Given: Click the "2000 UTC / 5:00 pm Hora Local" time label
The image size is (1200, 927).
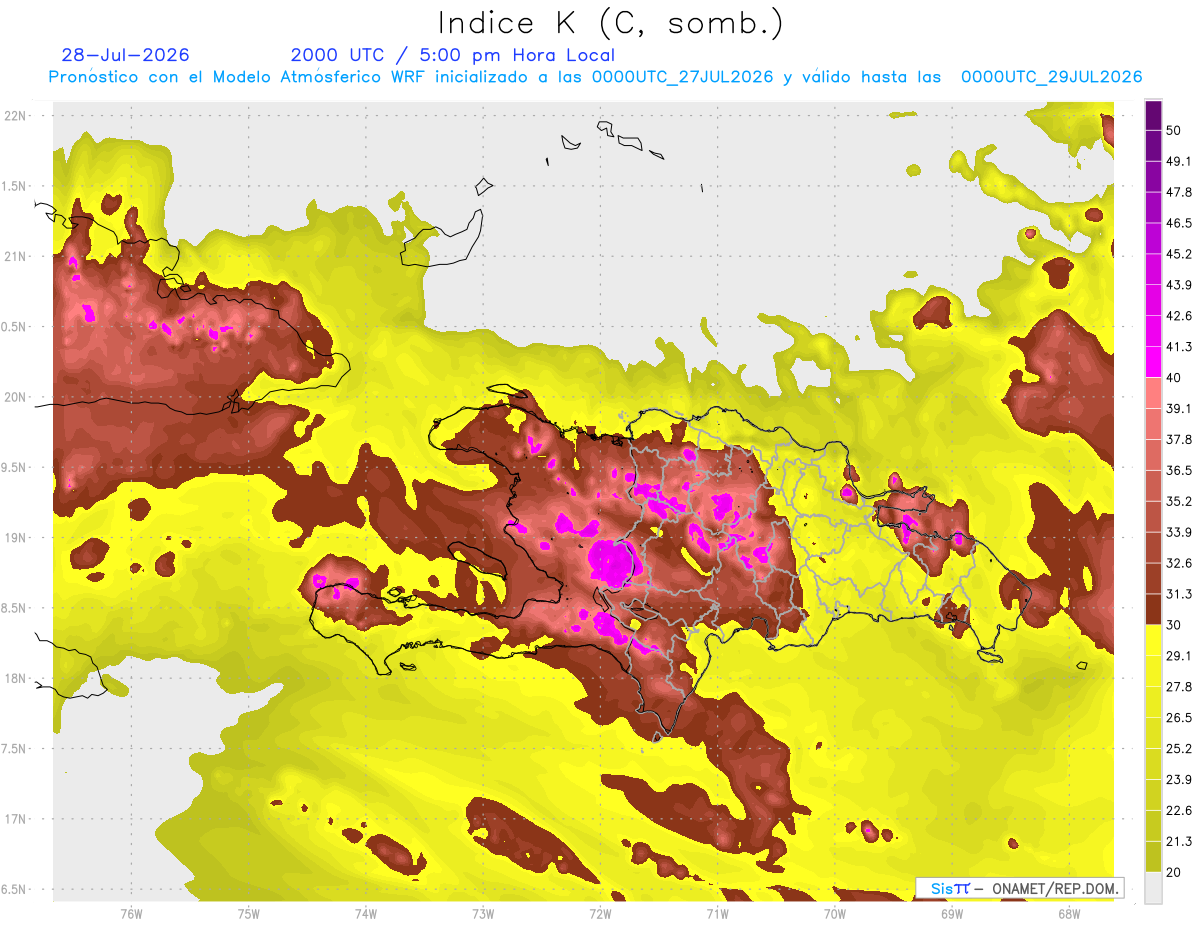Looking at the screenshot, I should point(453,55).
